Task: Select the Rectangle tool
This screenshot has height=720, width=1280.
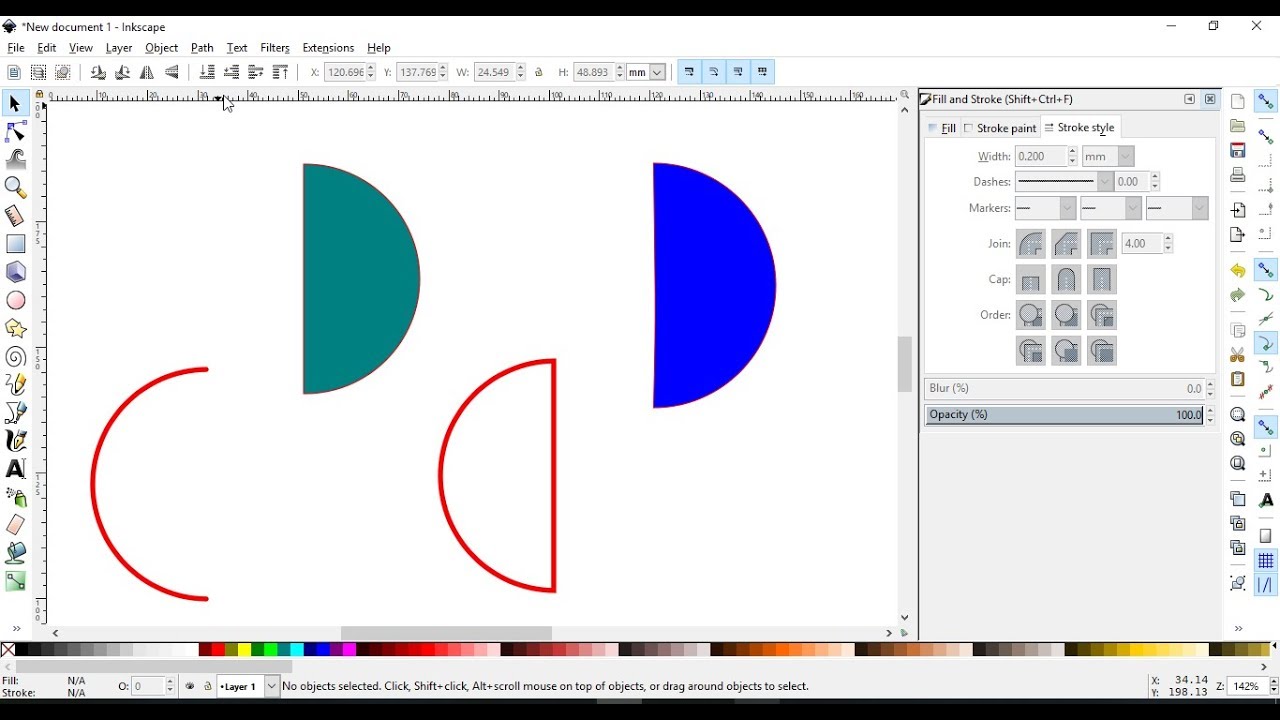Action: tap(15, 244)
